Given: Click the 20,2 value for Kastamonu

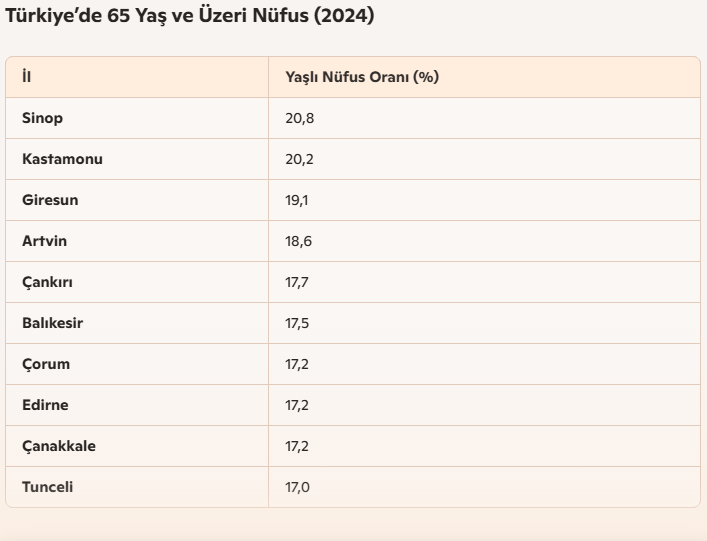Looking at the screenshot, I should pos(300,159).
